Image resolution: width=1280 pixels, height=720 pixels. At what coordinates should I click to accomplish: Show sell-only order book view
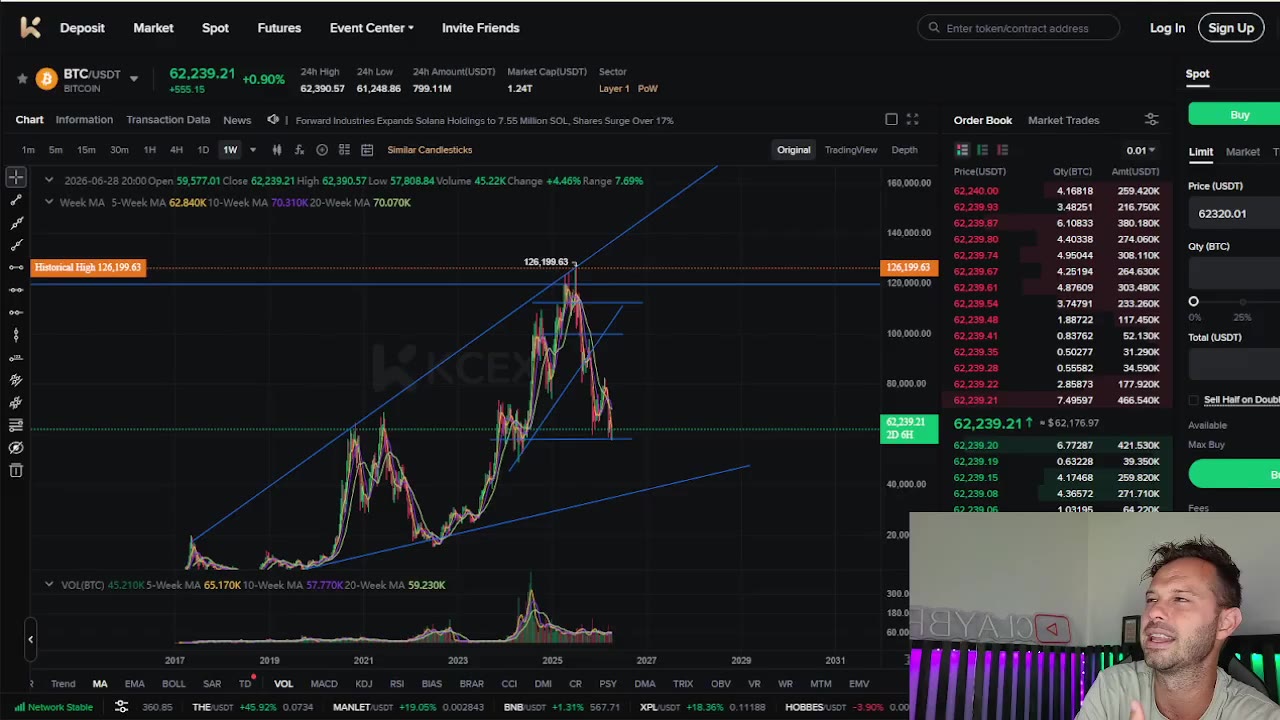[x=1002, y=150]
